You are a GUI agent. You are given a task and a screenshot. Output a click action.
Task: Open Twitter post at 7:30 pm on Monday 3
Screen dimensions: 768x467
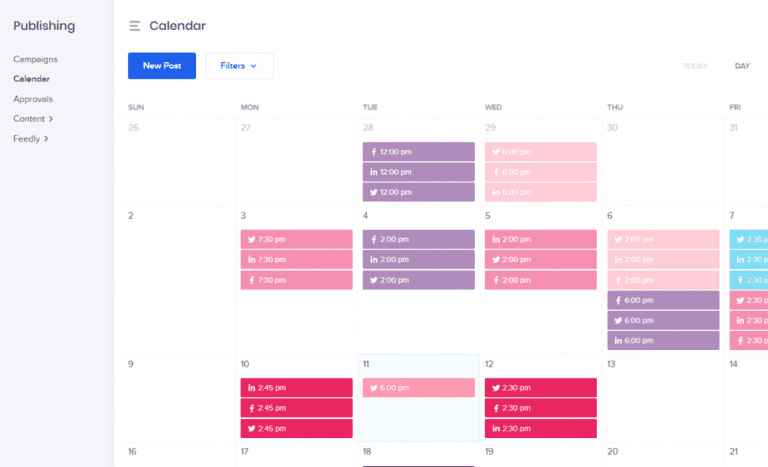296,240
